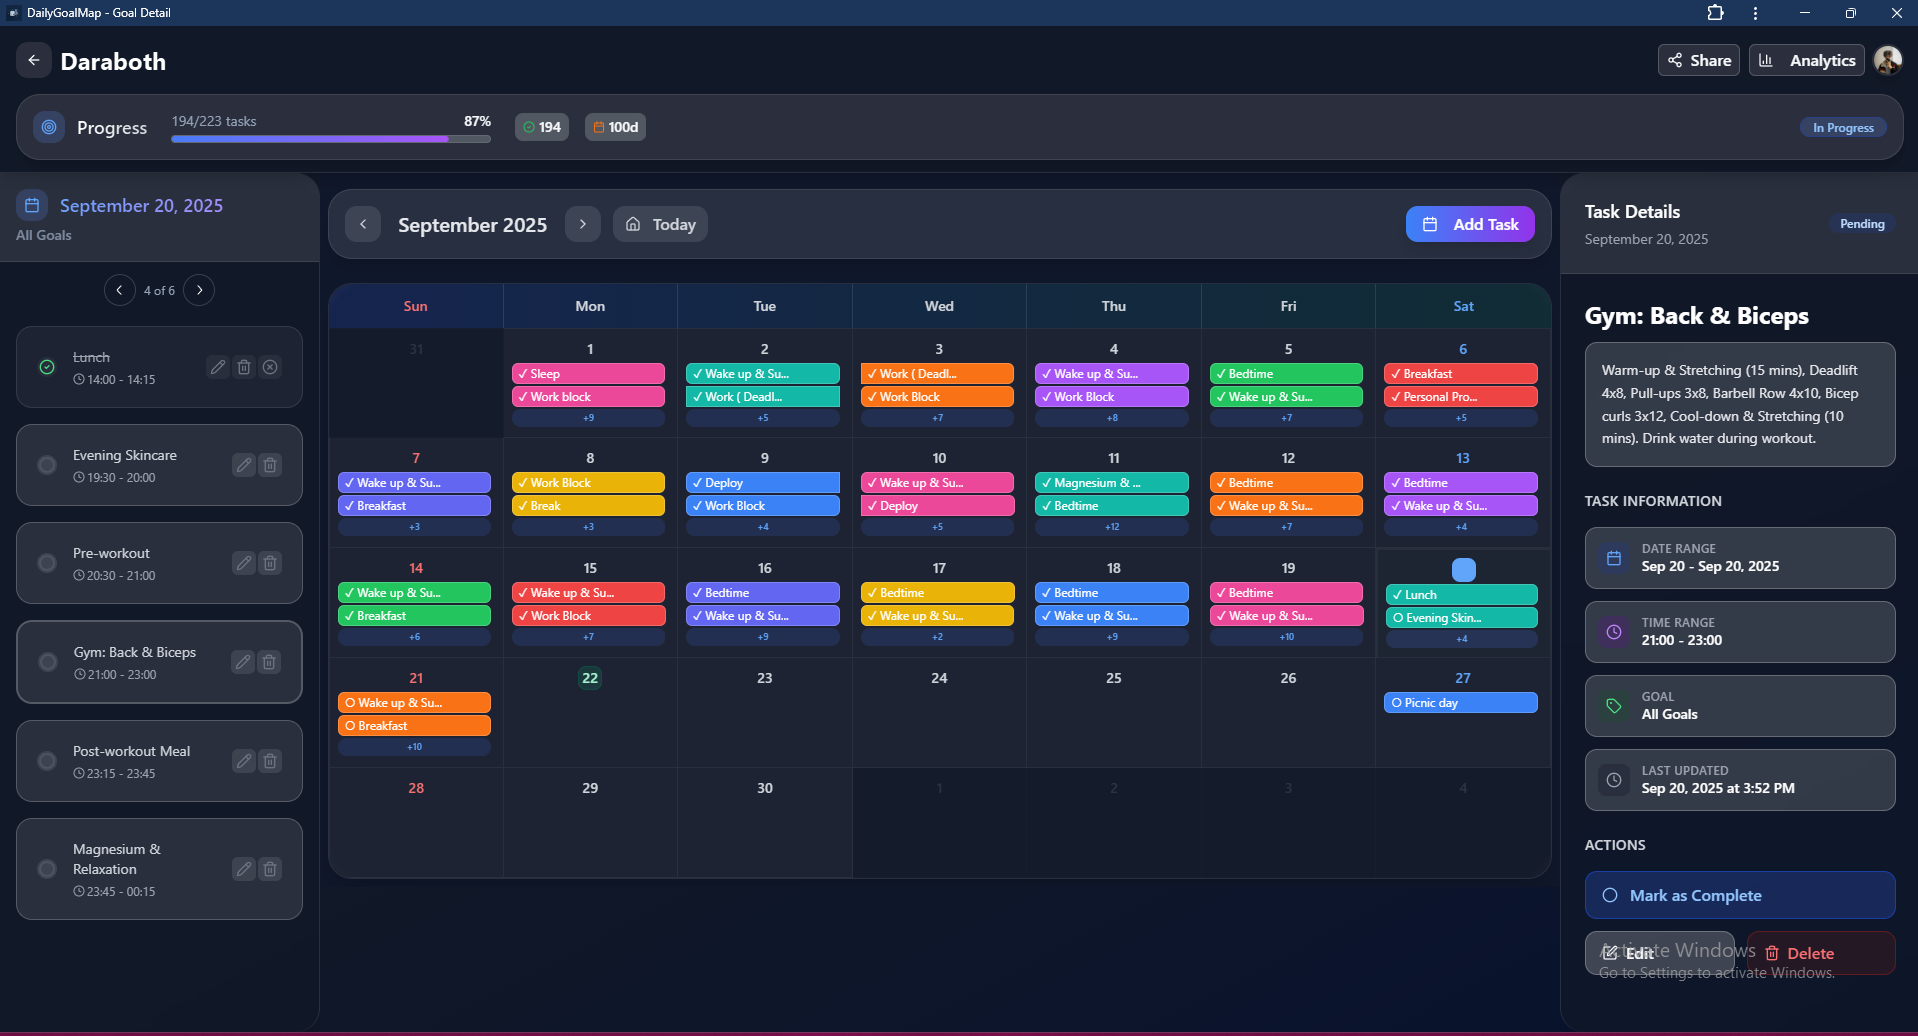Click the Goal tag icon
Screen dimensions: 1918x1036
point(1614,706)
